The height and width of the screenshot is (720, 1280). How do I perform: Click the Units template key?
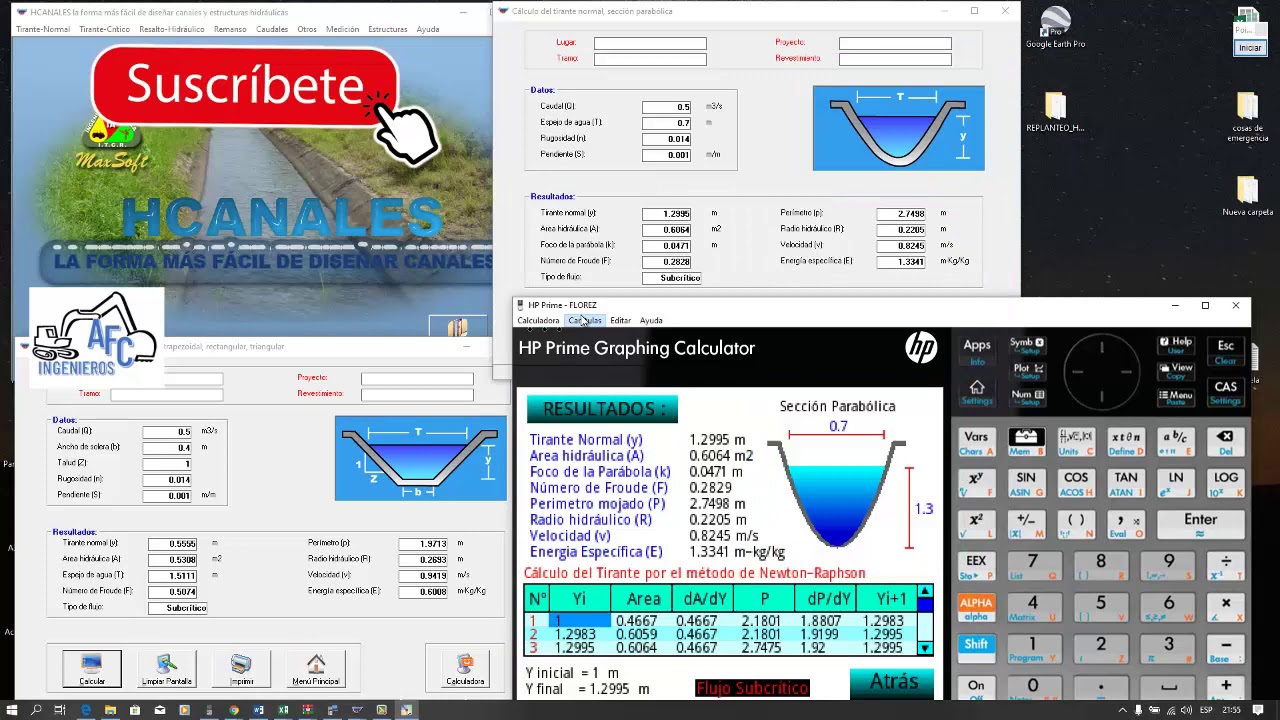1075,441
